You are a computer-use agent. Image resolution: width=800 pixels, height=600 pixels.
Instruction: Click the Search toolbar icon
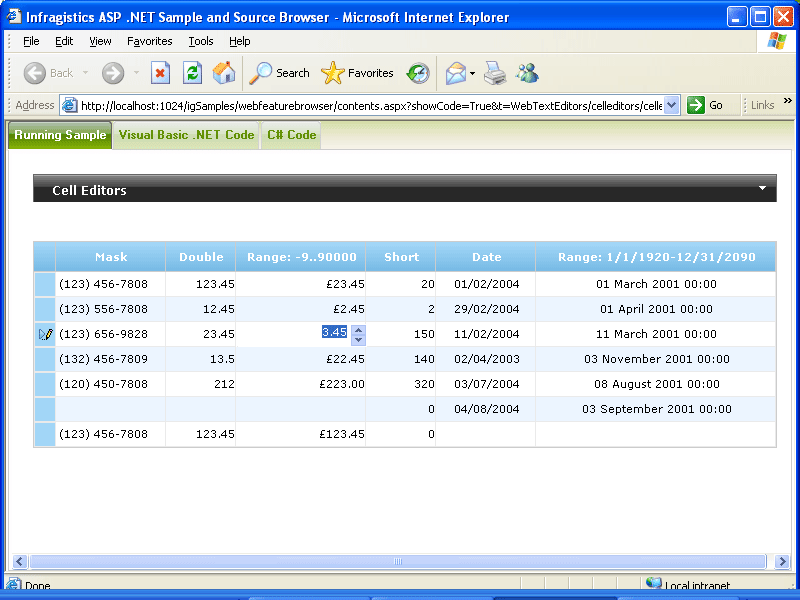coord(280,73)
